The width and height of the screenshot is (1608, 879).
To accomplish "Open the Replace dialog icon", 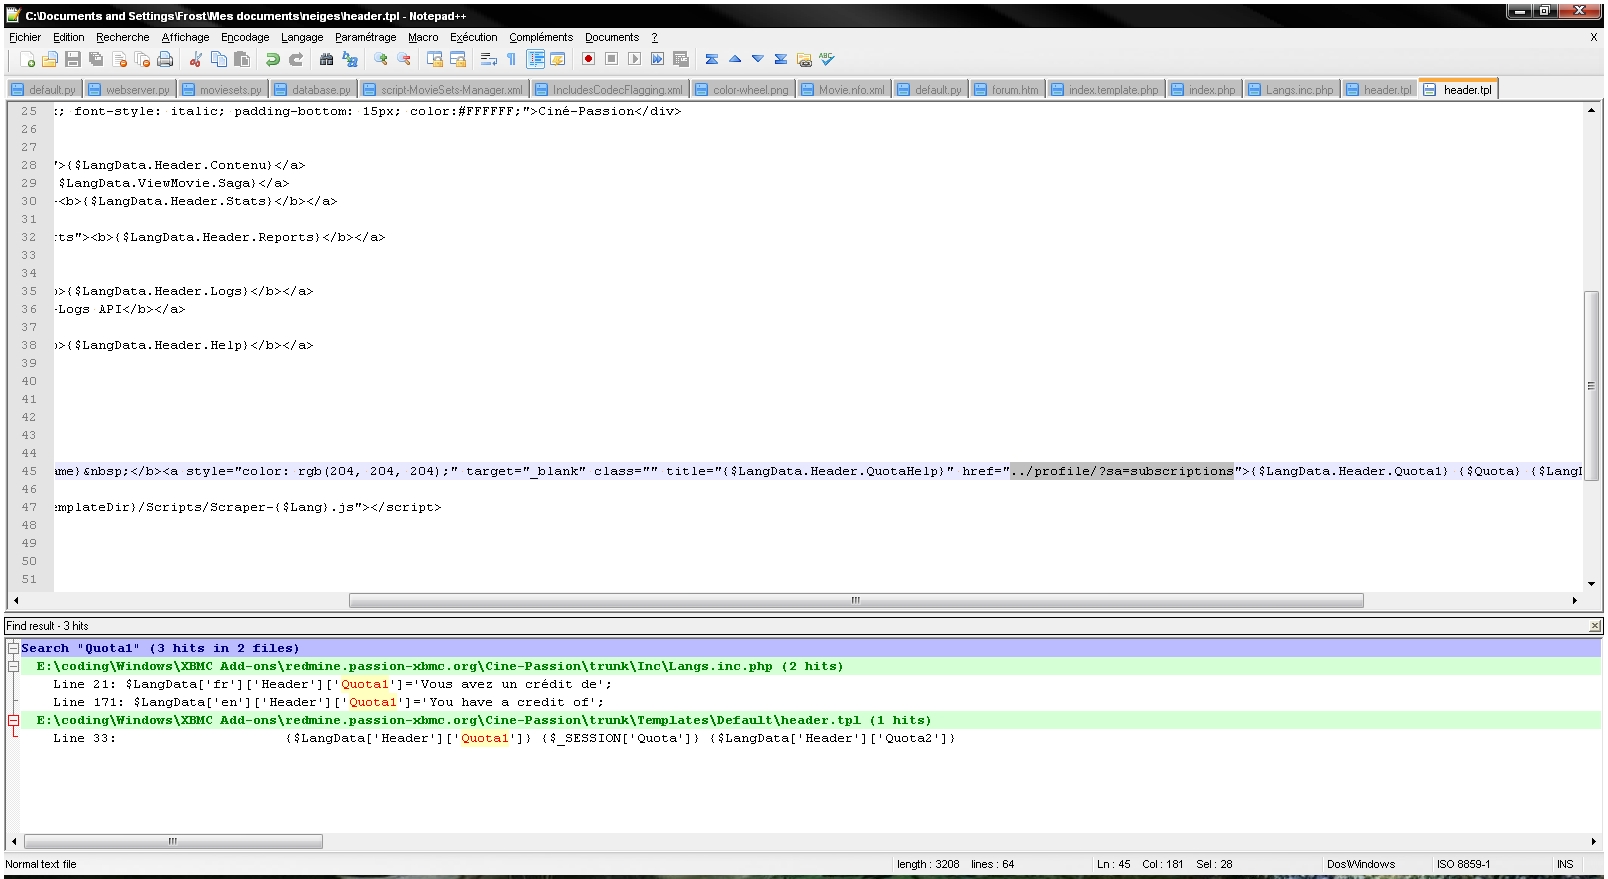I will [350, 60].
